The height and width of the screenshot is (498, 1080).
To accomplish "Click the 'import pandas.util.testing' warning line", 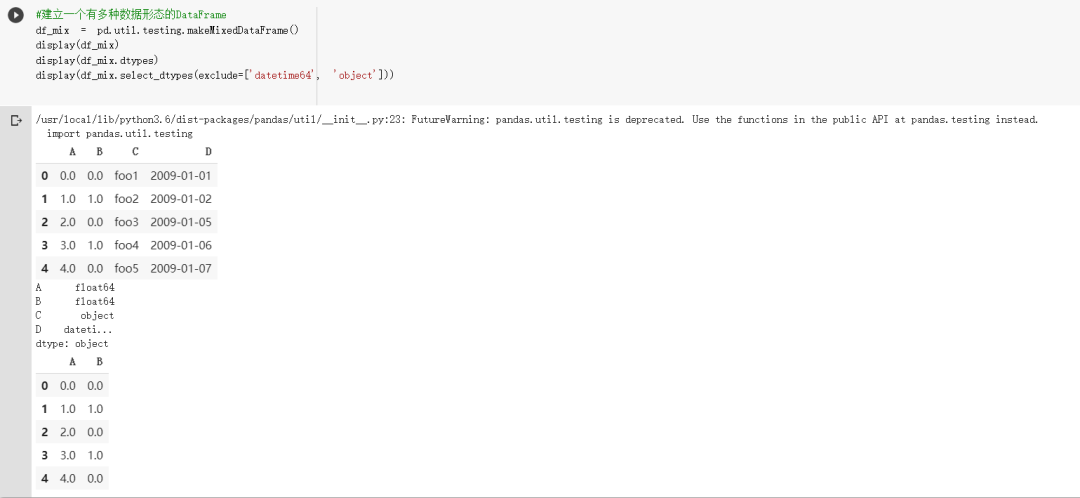I will (x=119, y=133).
